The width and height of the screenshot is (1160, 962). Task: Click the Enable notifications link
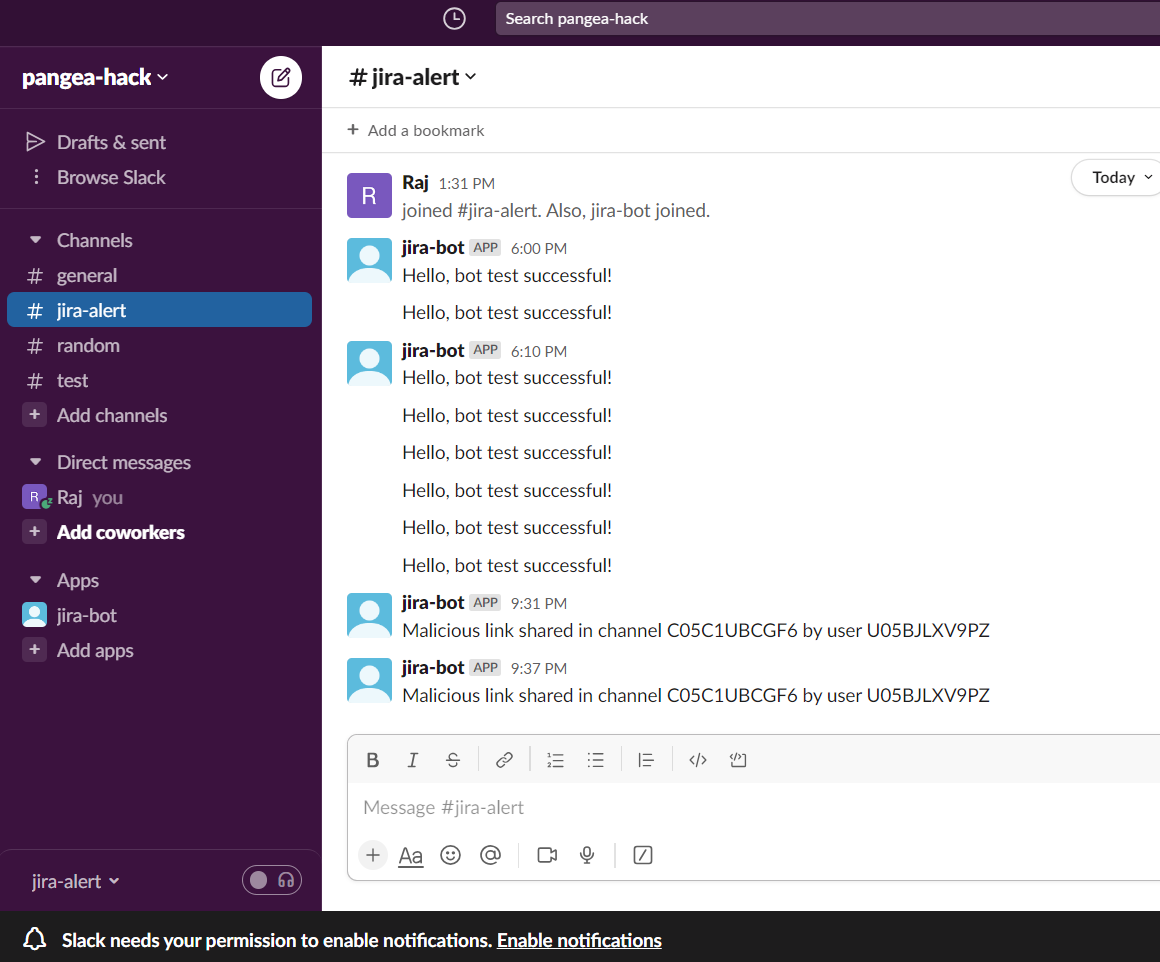(579, 940)
